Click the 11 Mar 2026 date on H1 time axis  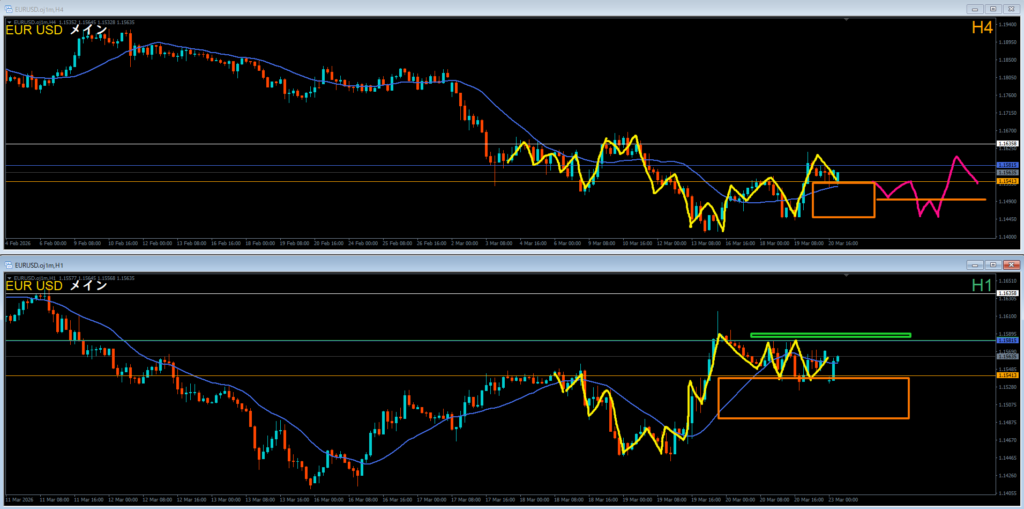(x=18, y=499)
